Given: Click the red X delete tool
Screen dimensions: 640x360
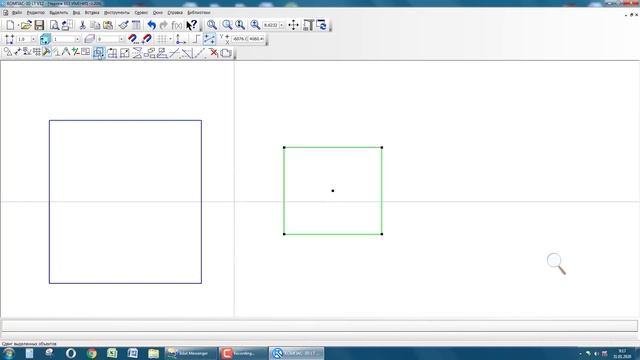Looking at the screenshot, I should [213, 53].
